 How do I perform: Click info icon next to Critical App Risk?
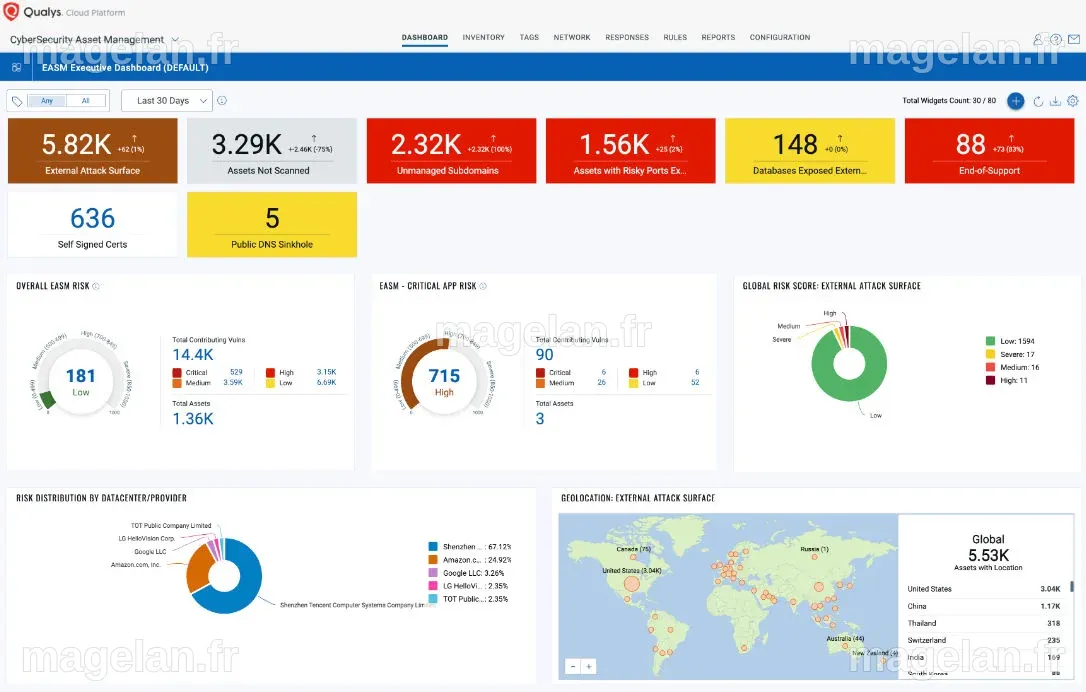[x=483, y=286]
